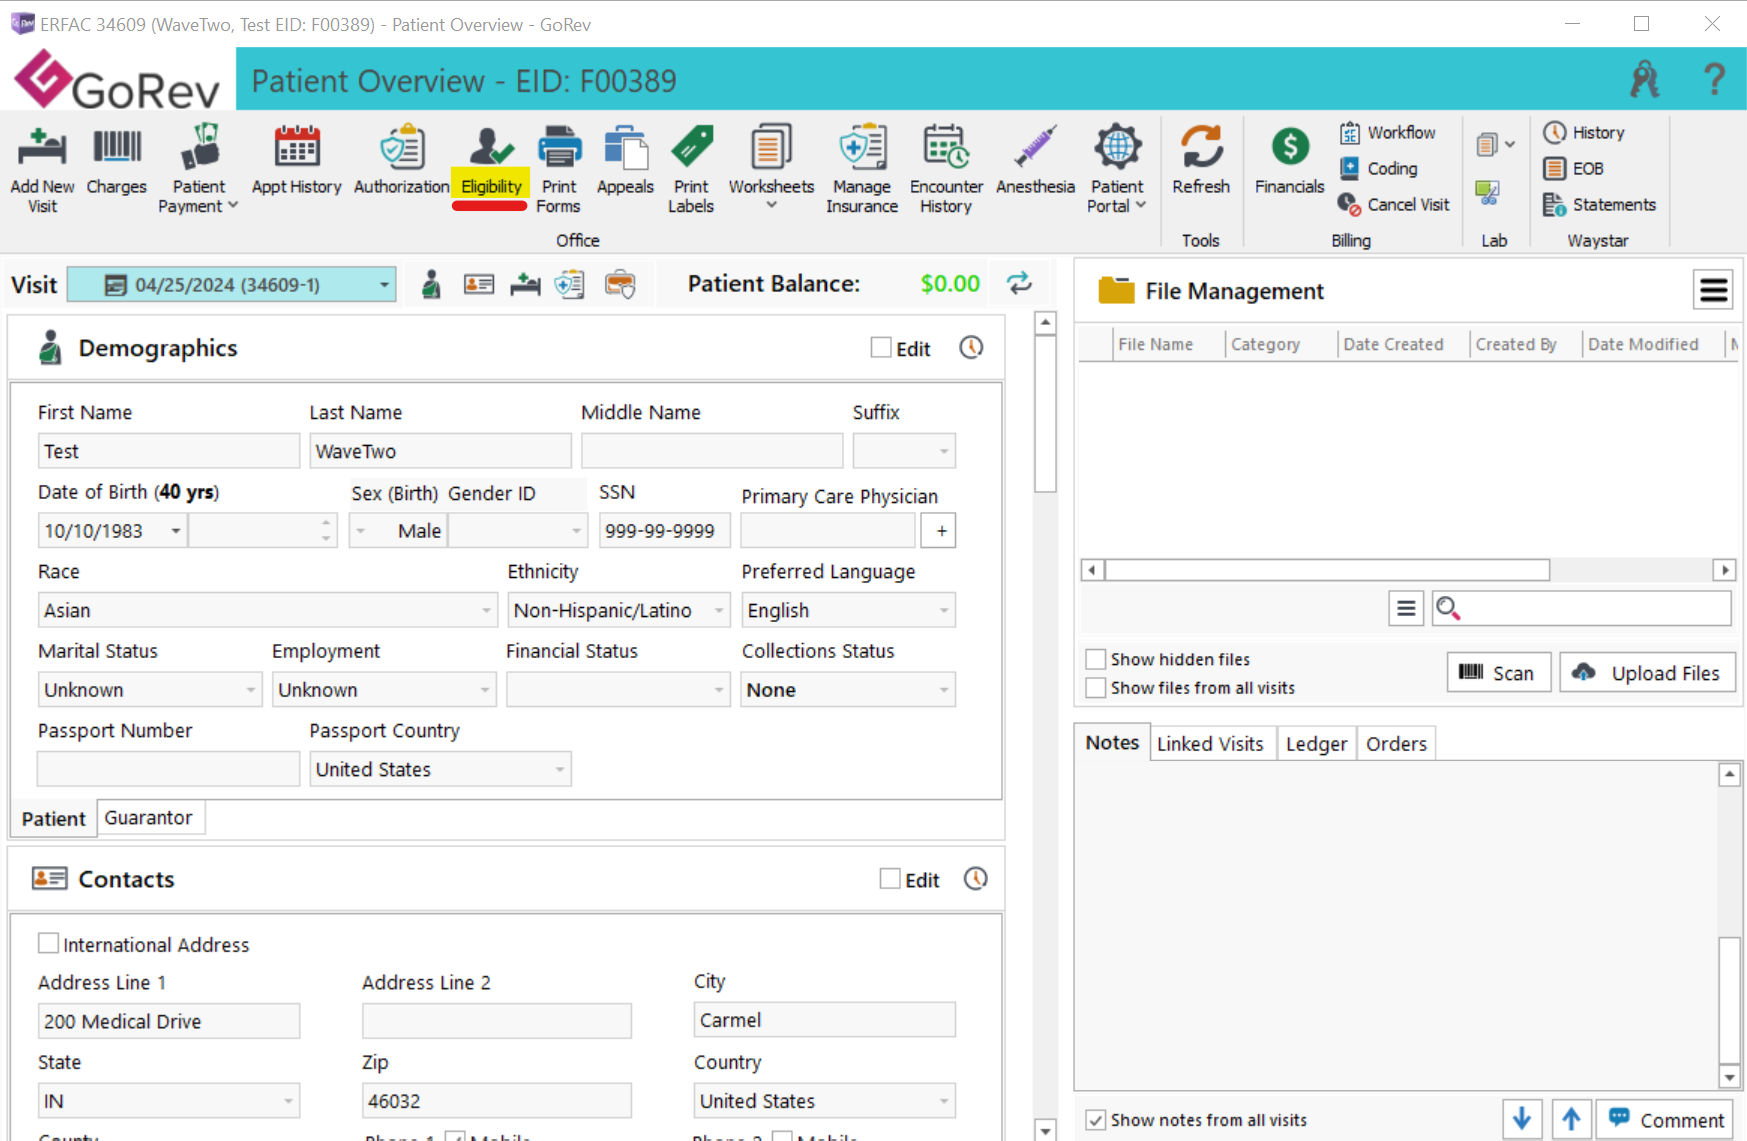Click the Middle Name field
This screenshot has height=1141, width=1747.
(711, 451)
